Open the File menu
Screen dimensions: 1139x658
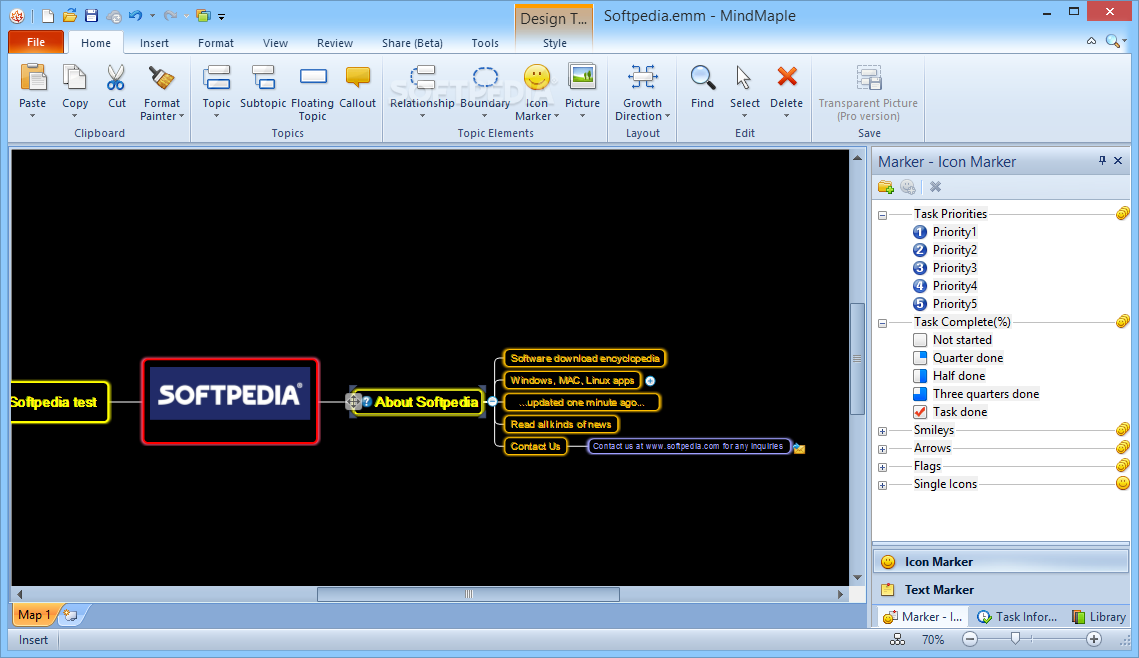(36, 42)
